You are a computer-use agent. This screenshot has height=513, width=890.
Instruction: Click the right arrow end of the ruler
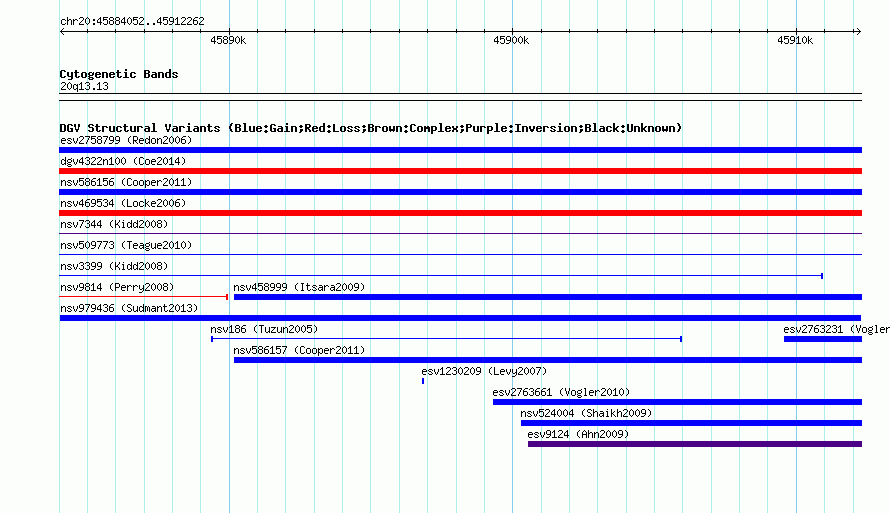point(858,31)
